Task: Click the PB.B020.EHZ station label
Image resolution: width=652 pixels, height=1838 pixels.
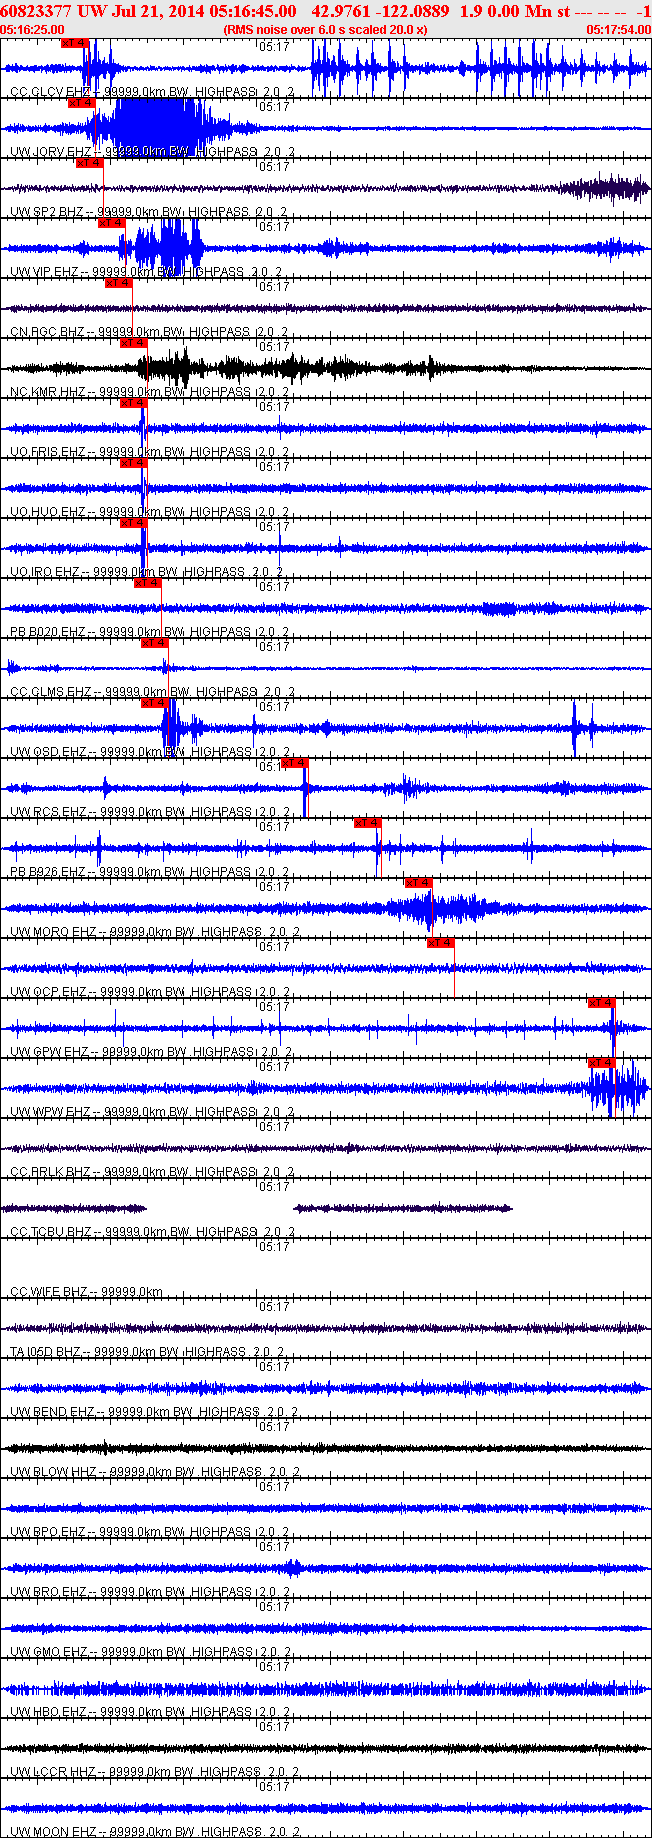Action: click(x=48, y=632)
